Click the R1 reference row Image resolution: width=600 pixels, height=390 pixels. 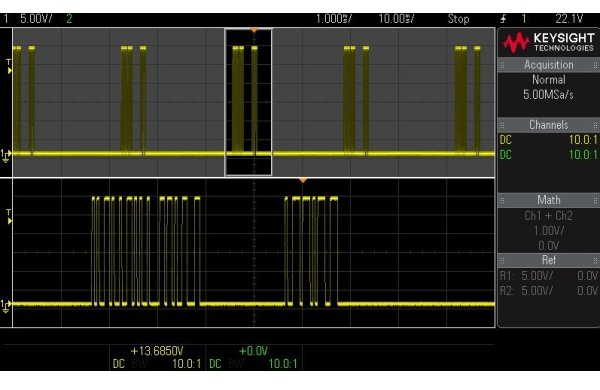[x=548, y=276]
